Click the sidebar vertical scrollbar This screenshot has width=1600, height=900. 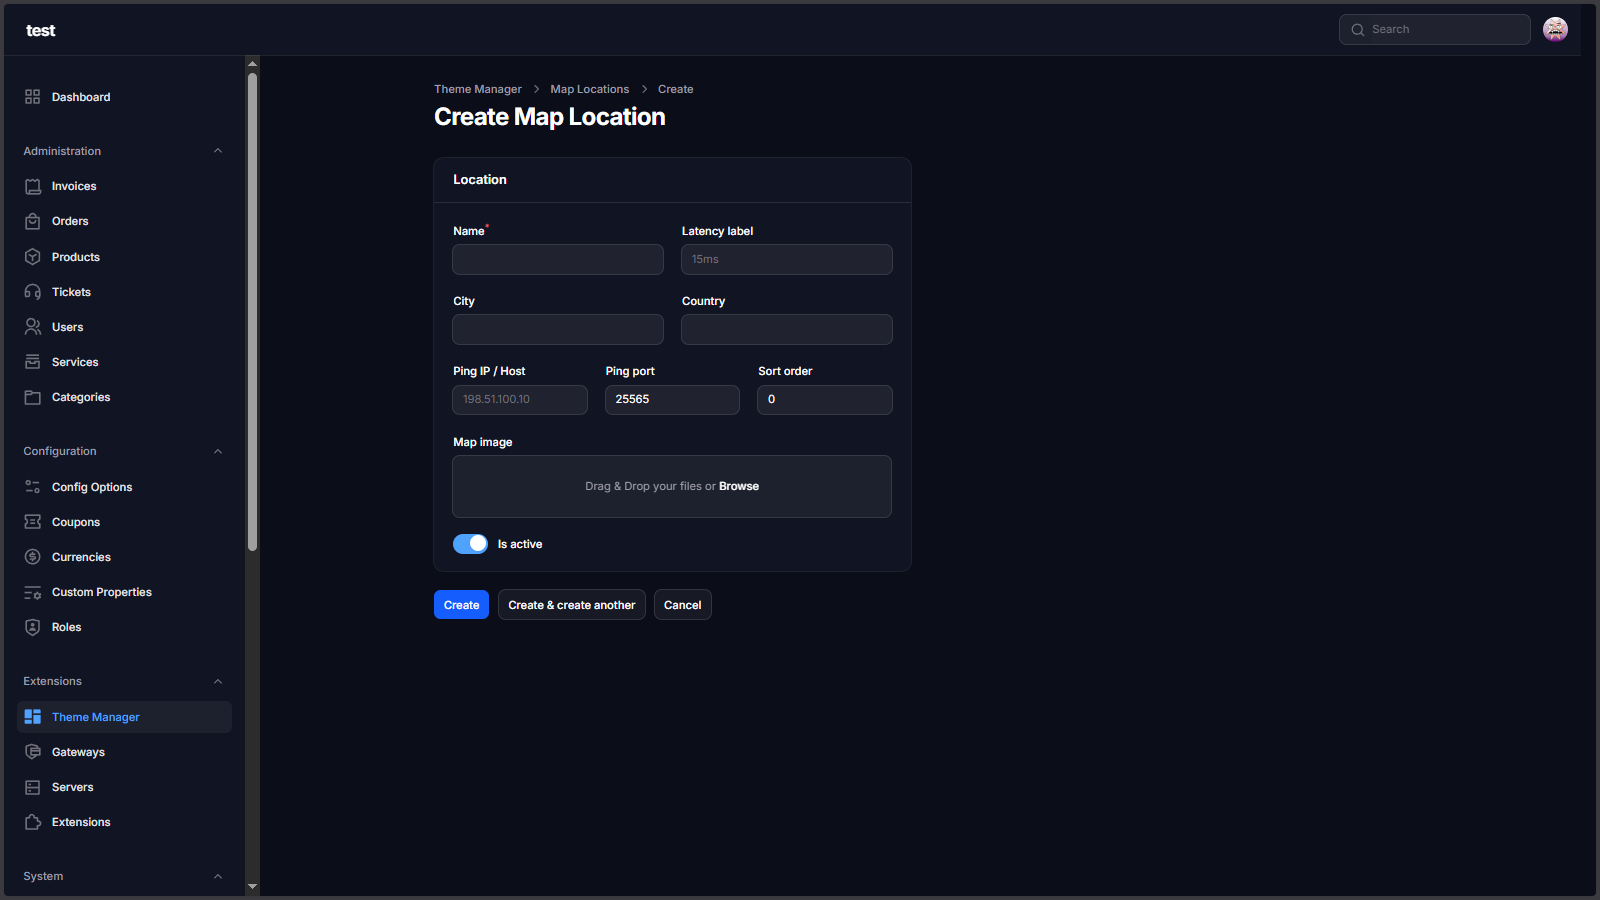pos(253,310)
